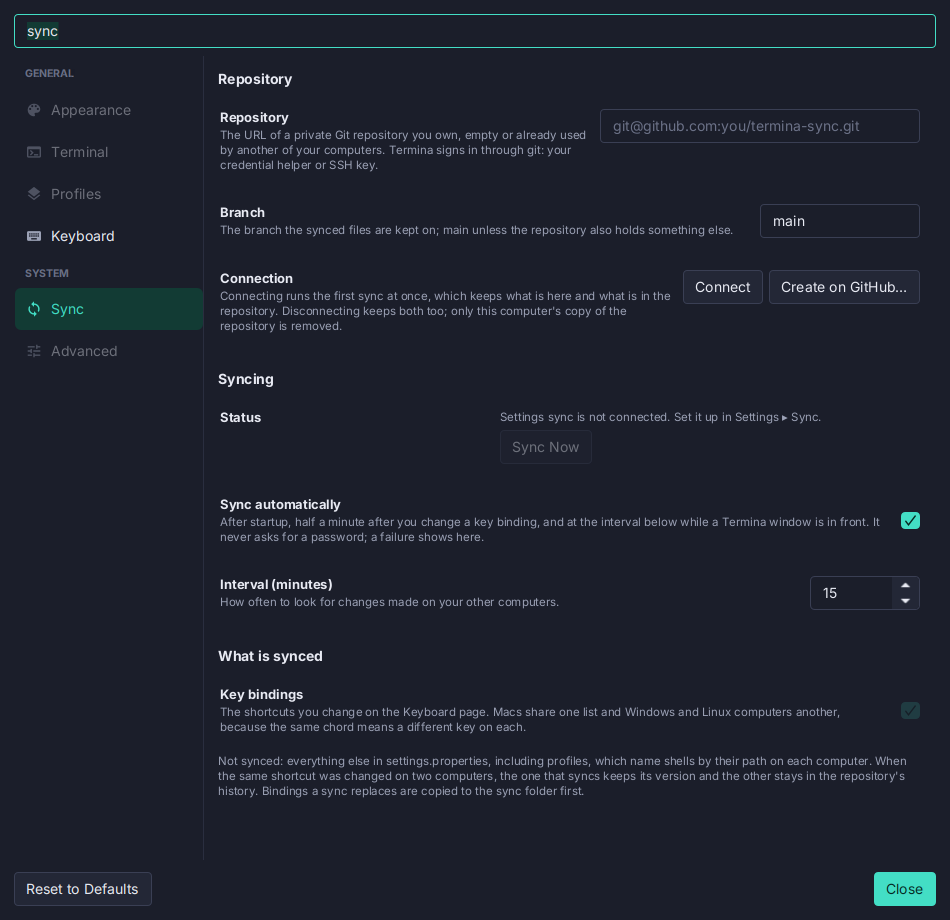Click the Sync Now button

[x=545, y=447]
